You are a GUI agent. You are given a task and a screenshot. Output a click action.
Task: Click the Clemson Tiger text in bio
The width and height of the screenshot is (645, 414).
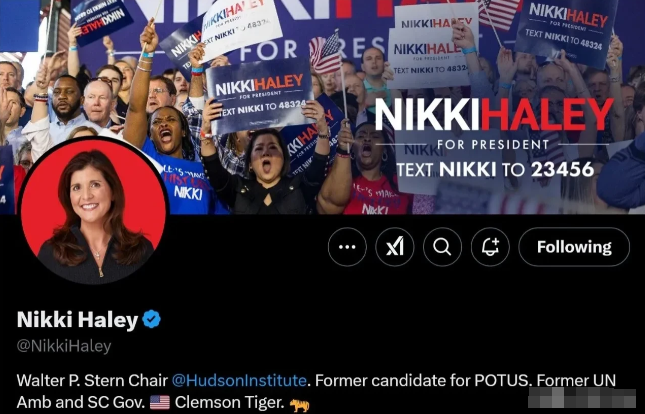(x=229, y=402)
